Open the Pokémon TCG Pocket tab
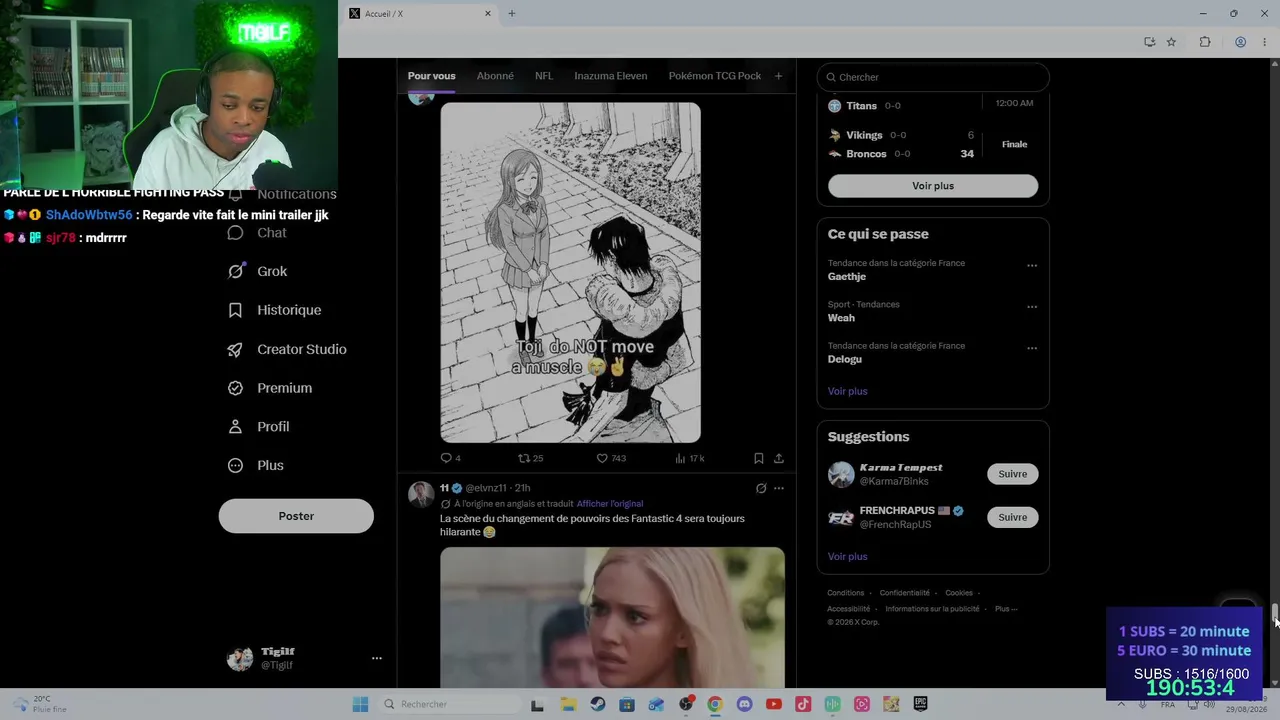 click(x=715, y=76)
